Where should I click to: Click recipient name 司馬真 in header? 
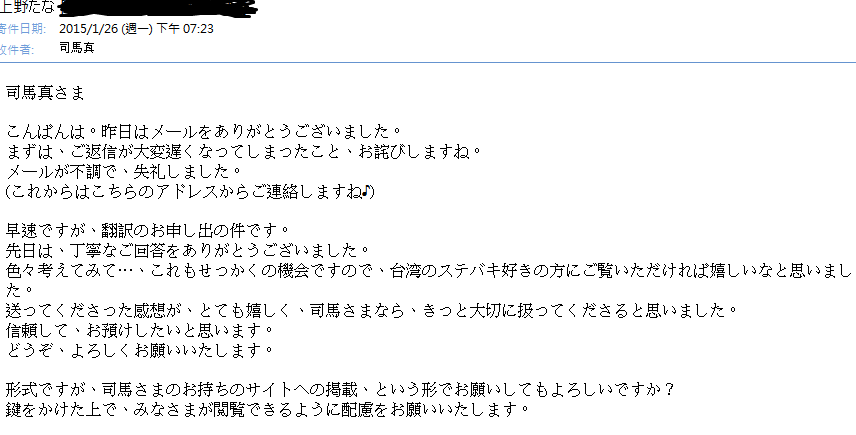pos(76,48)
